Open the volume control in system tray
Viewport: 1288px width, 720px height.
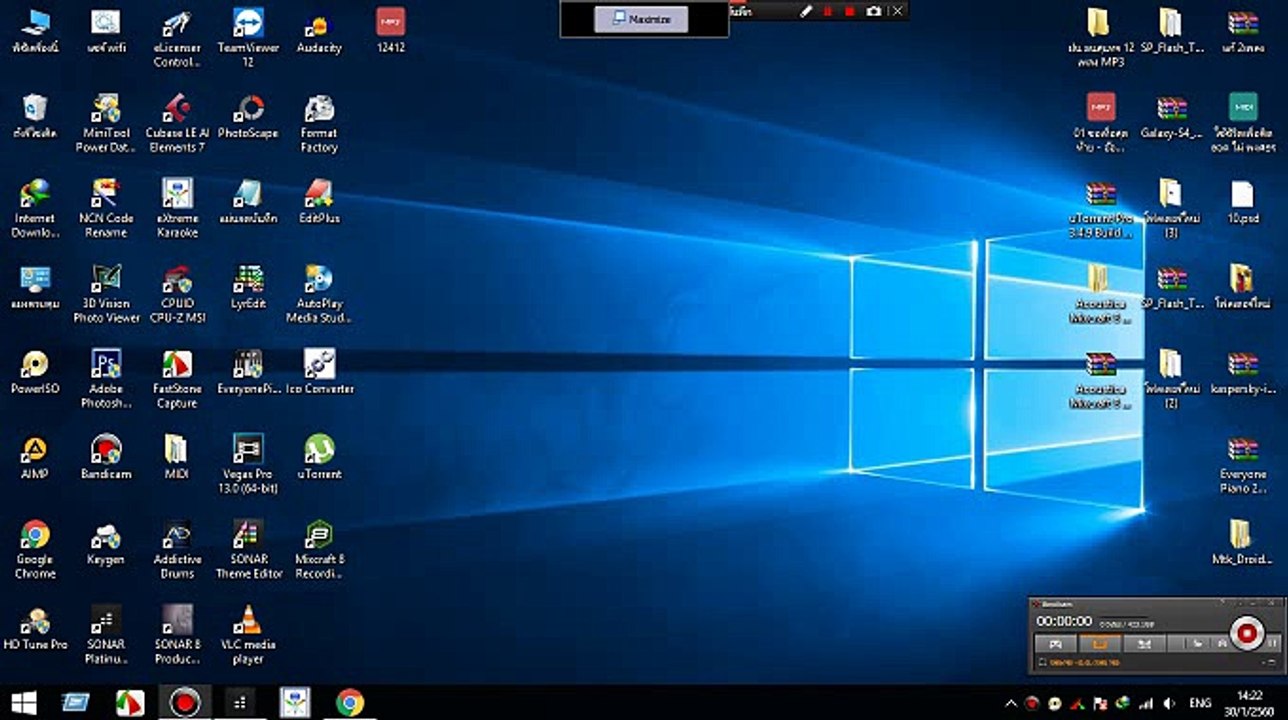click(x=1169, y=703)
